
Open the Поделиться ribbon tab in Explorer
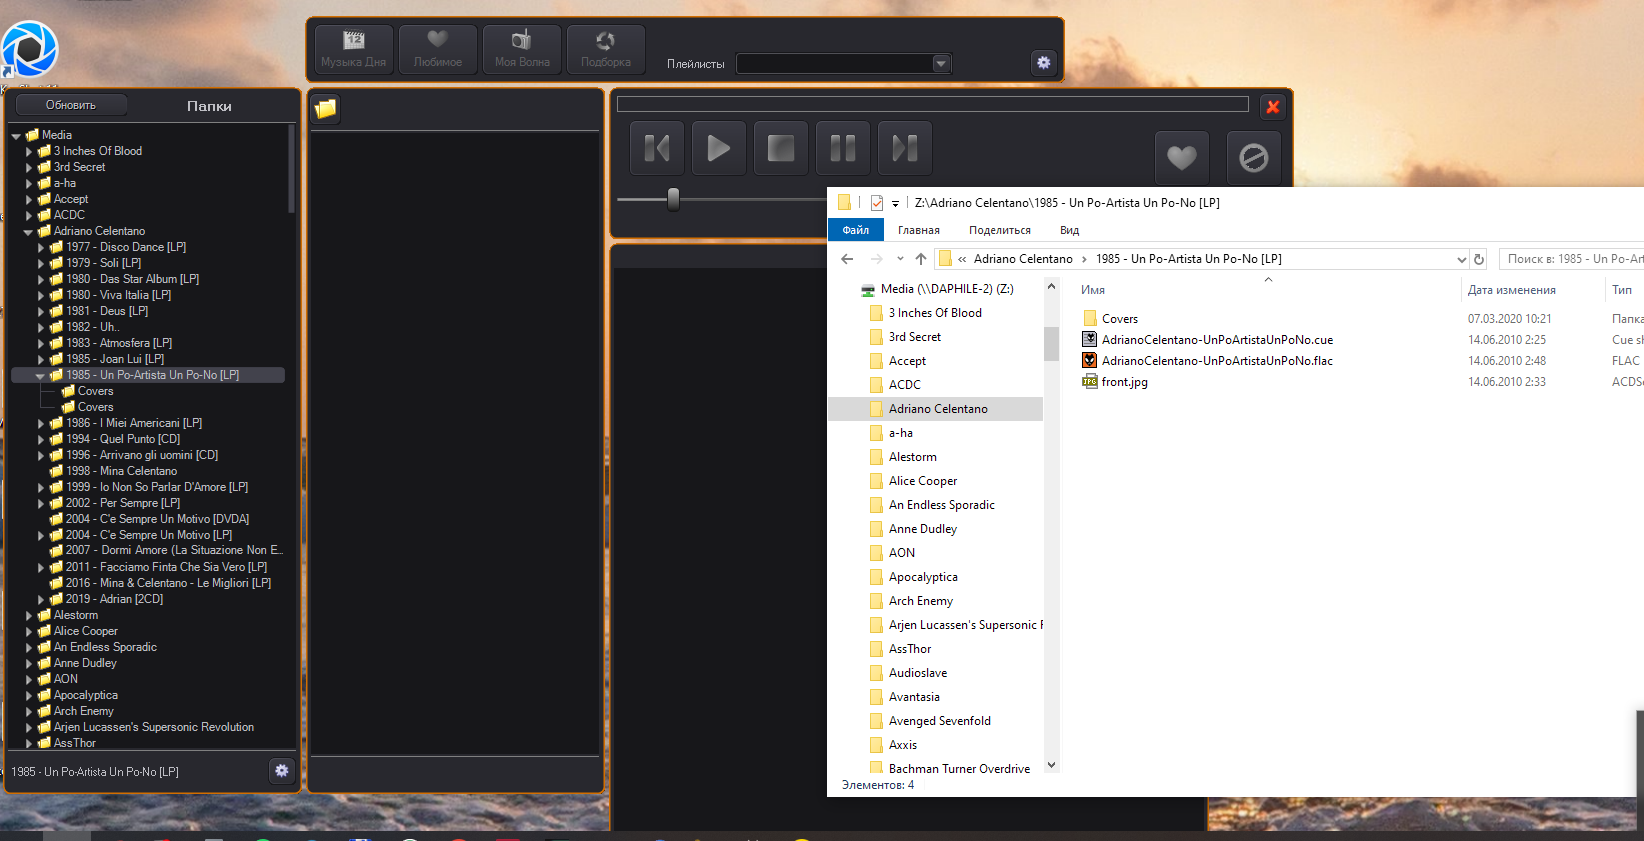(1000, 230)
